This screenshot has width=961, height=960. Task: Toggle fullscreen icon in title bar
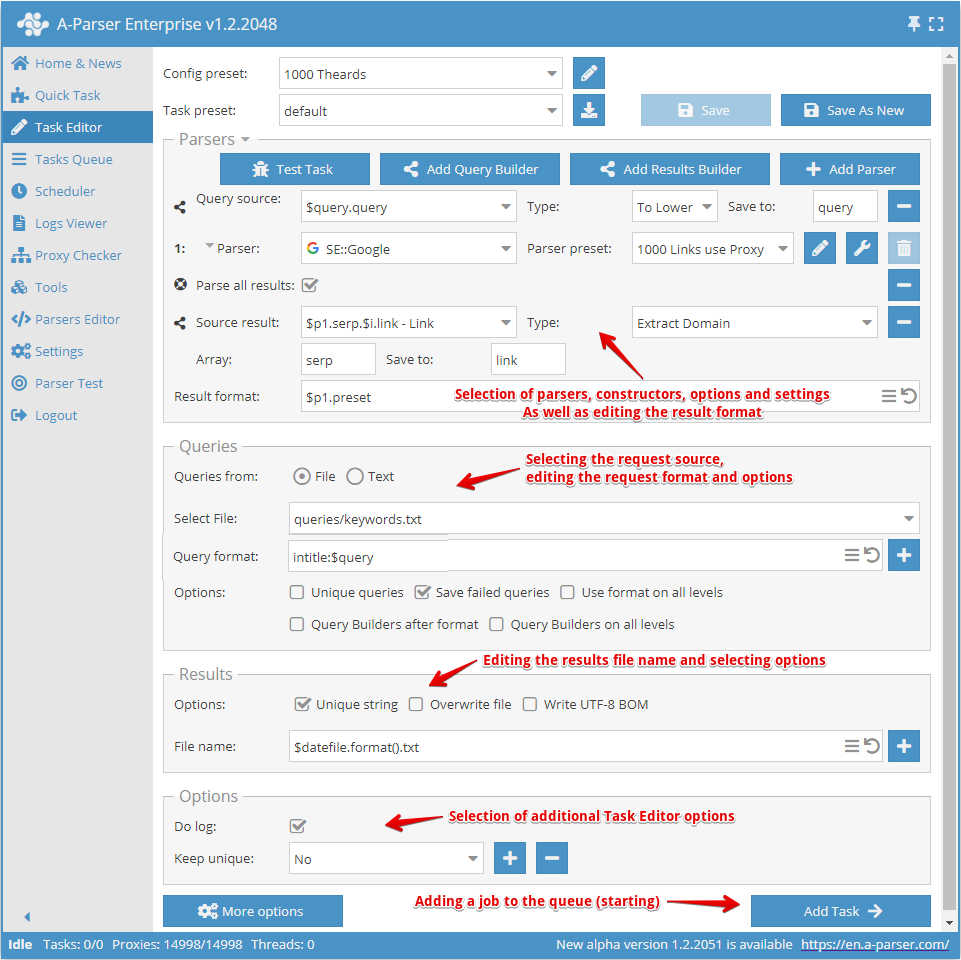pyautogui.click(x=936, y=24)
